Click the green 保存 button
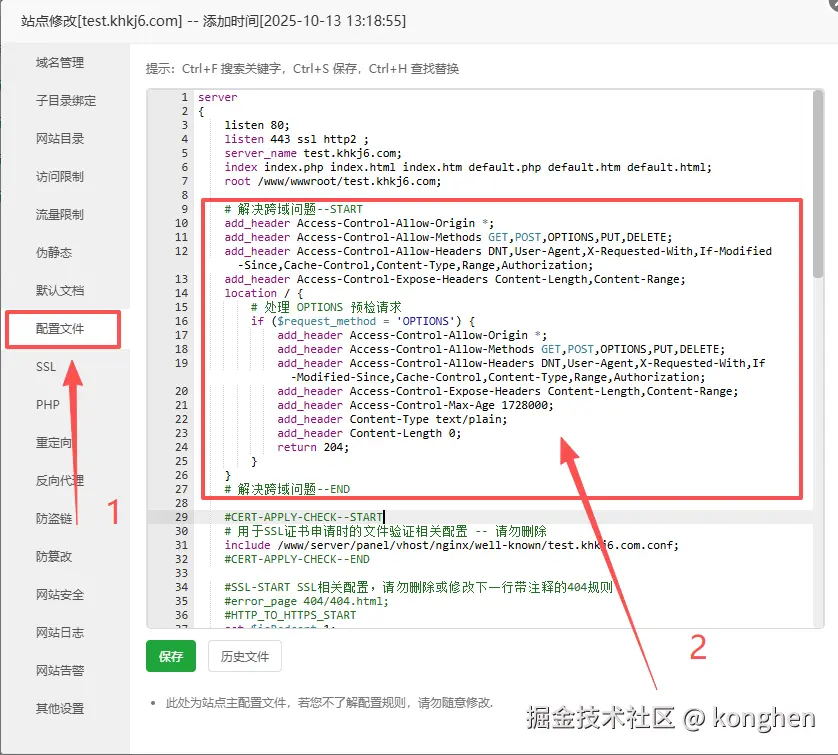Image resolution: width=838 pixels, height=755 pixels. coord(171,656)
